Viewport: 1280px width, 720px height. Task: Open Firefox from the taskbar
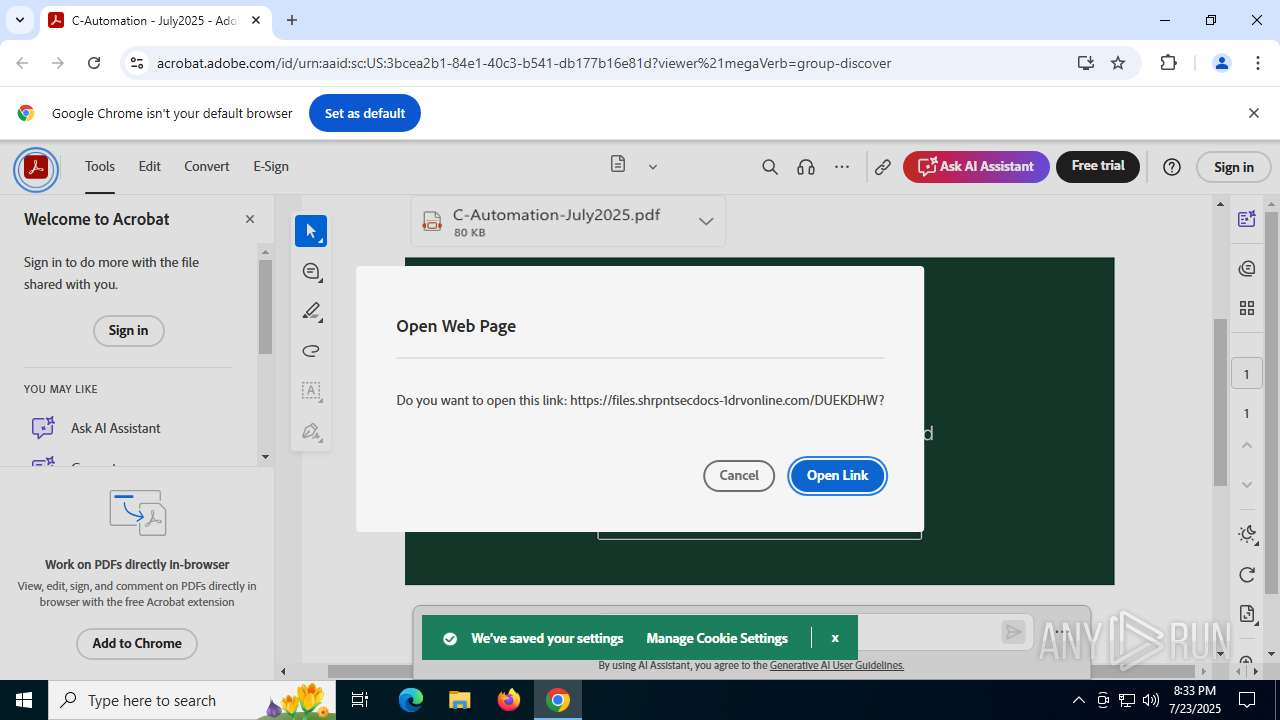click(509, 700)
